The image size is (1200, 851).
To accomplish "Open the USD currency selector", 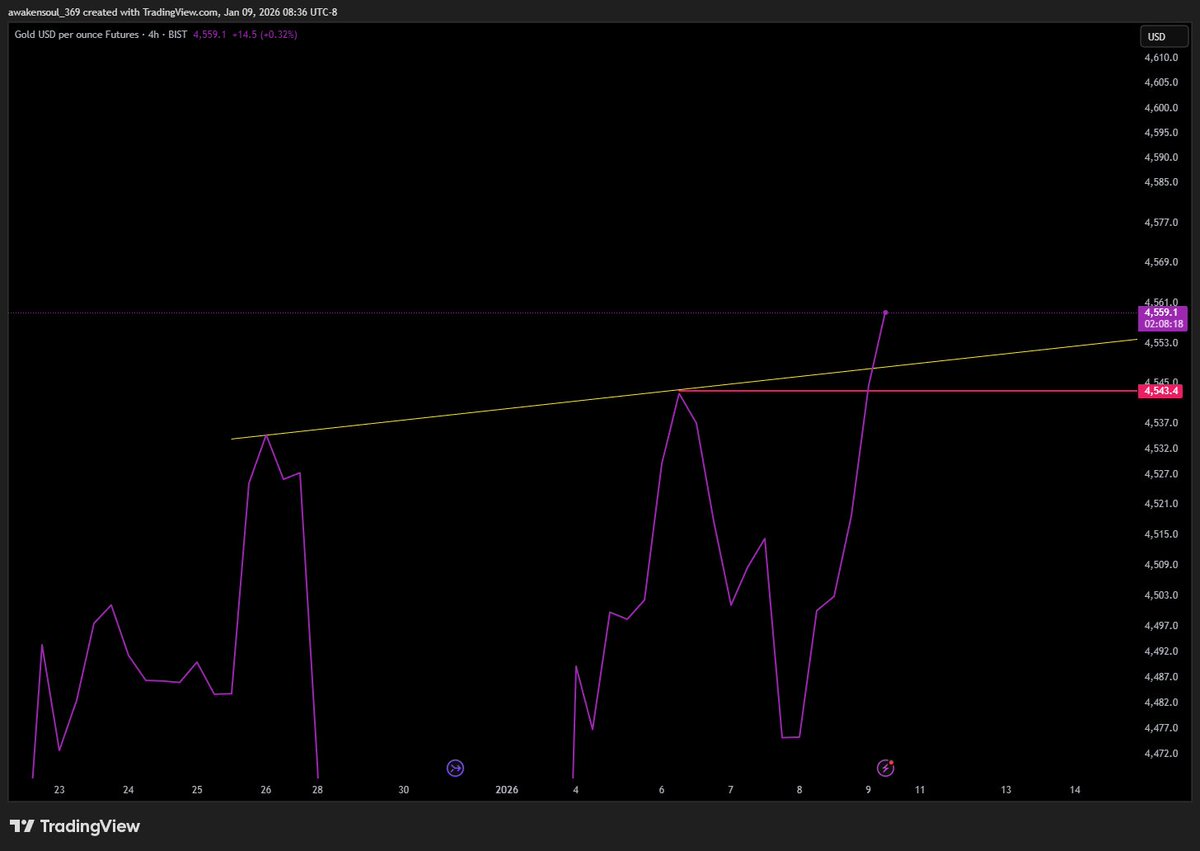I will click(1164, 37).
